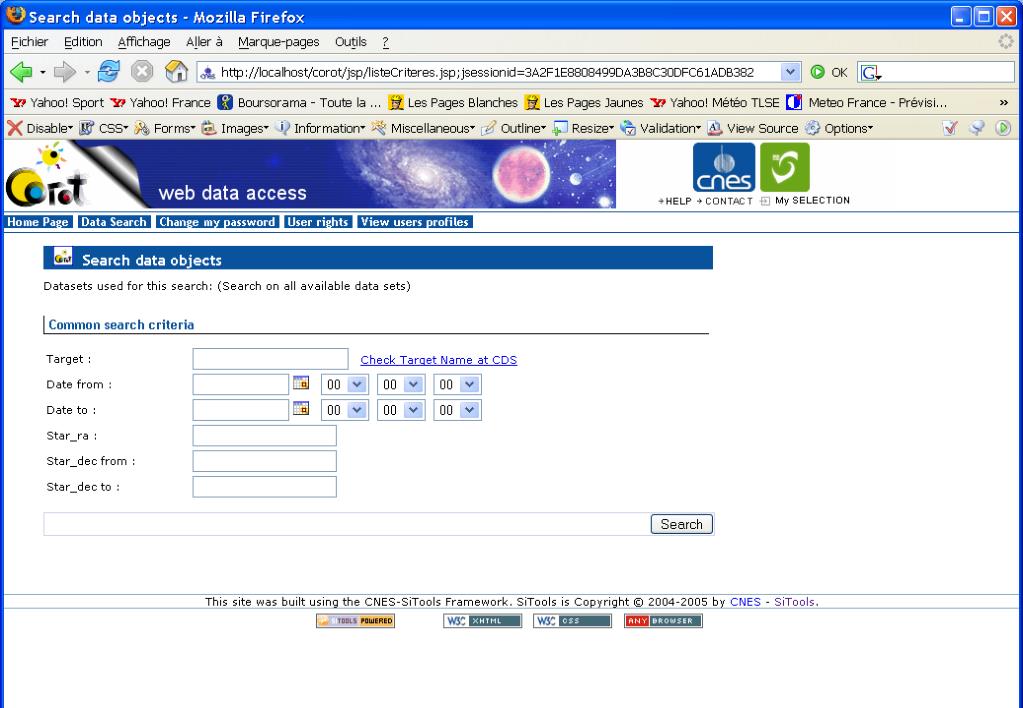Click the Date from text field
This screenshot has width=1023, height=708.
click(x=240, y=384)
